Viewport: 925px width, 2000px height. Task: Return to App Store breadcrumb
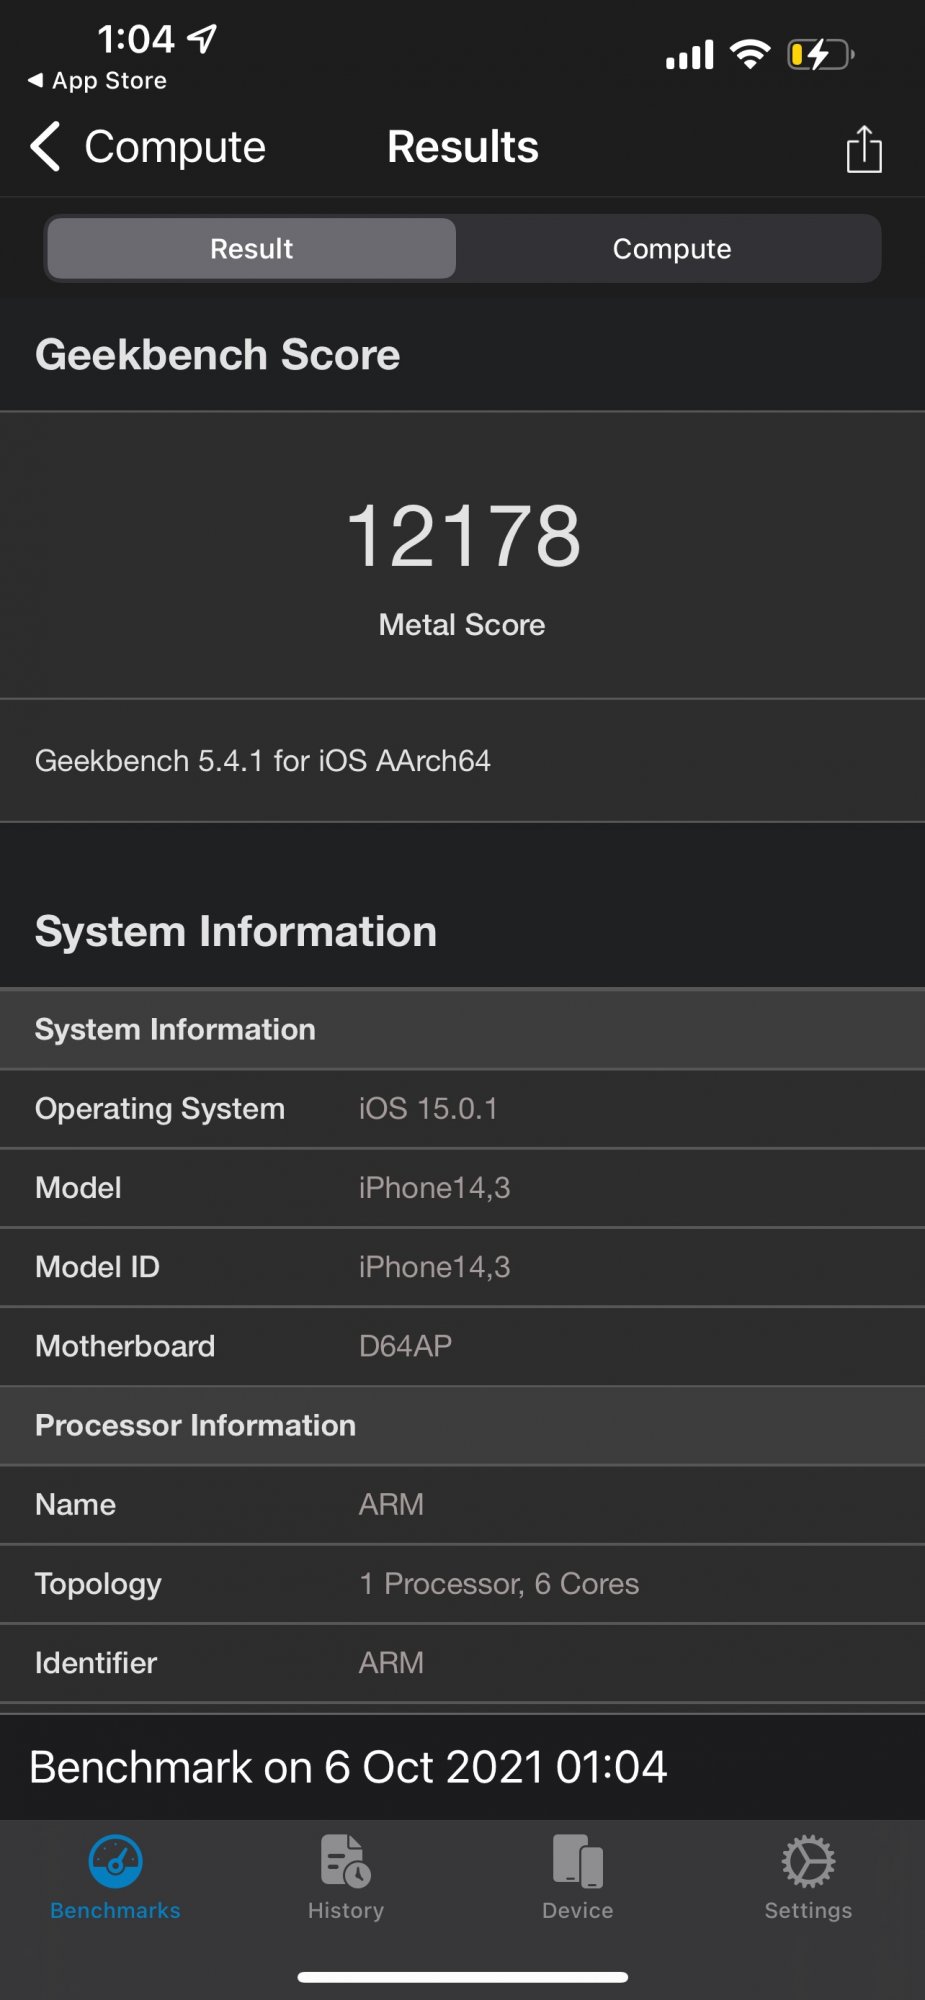click(97, 81)
